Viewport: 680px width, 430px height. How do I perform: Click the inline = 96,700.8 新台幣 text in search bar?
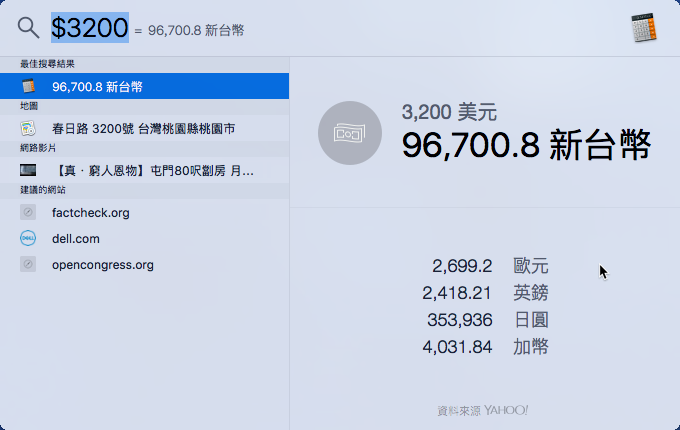(190, 30)
